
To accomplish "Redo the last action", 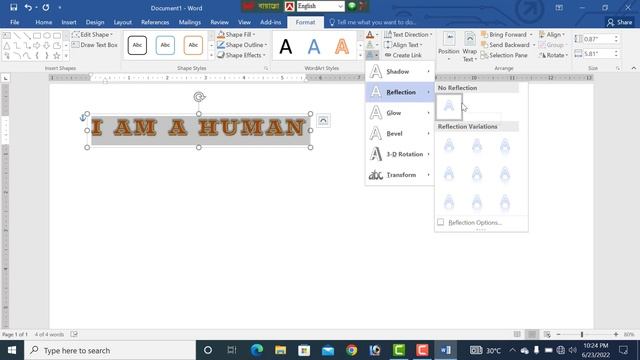I will (46, 7).
